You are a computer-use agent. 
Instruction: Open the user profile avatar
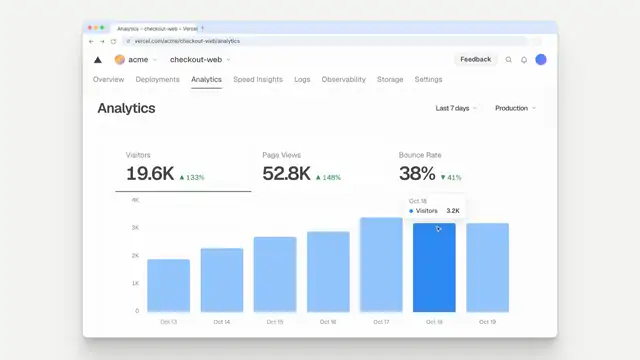pyautogui.click(x=541, y=60)
